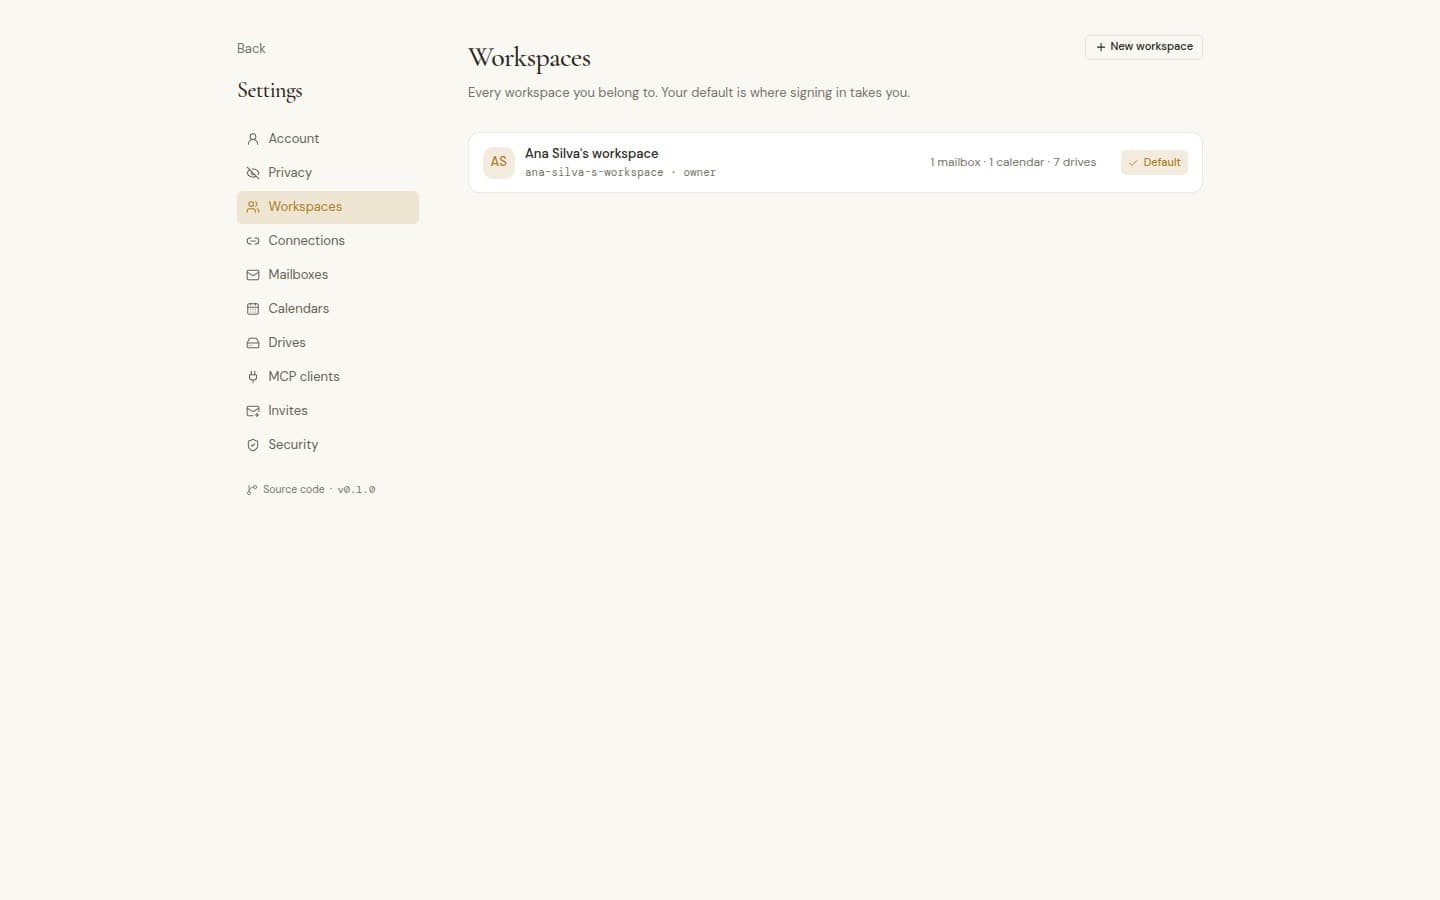Click the 'Every workspace you belong to' description
This screenshot has height=900, width=1440.
[x=689, y=93]
